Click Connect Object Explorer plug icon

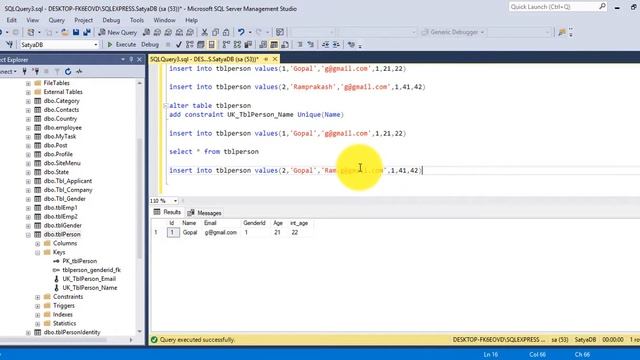click(24, 71)
